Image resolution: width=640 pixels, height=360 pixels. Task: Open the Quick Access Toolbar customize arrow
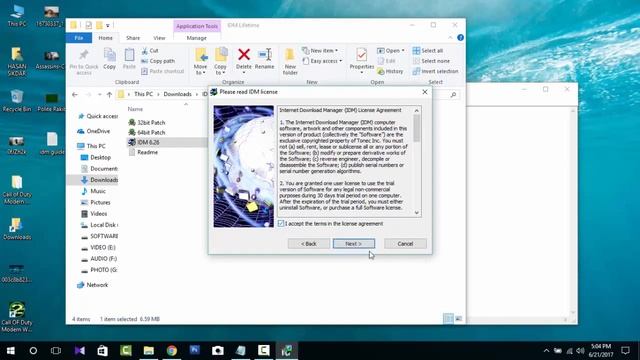tap(108, 26)
